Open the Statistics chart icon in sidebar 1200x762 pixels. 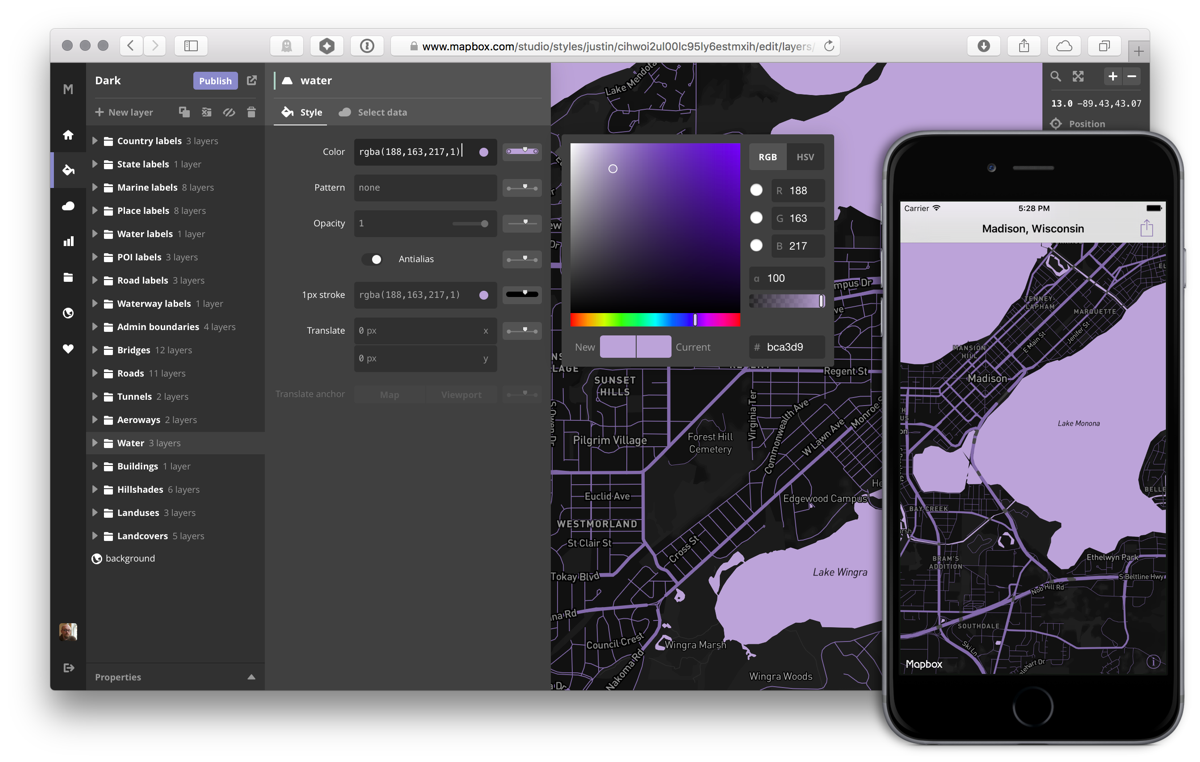coord(67,241)
